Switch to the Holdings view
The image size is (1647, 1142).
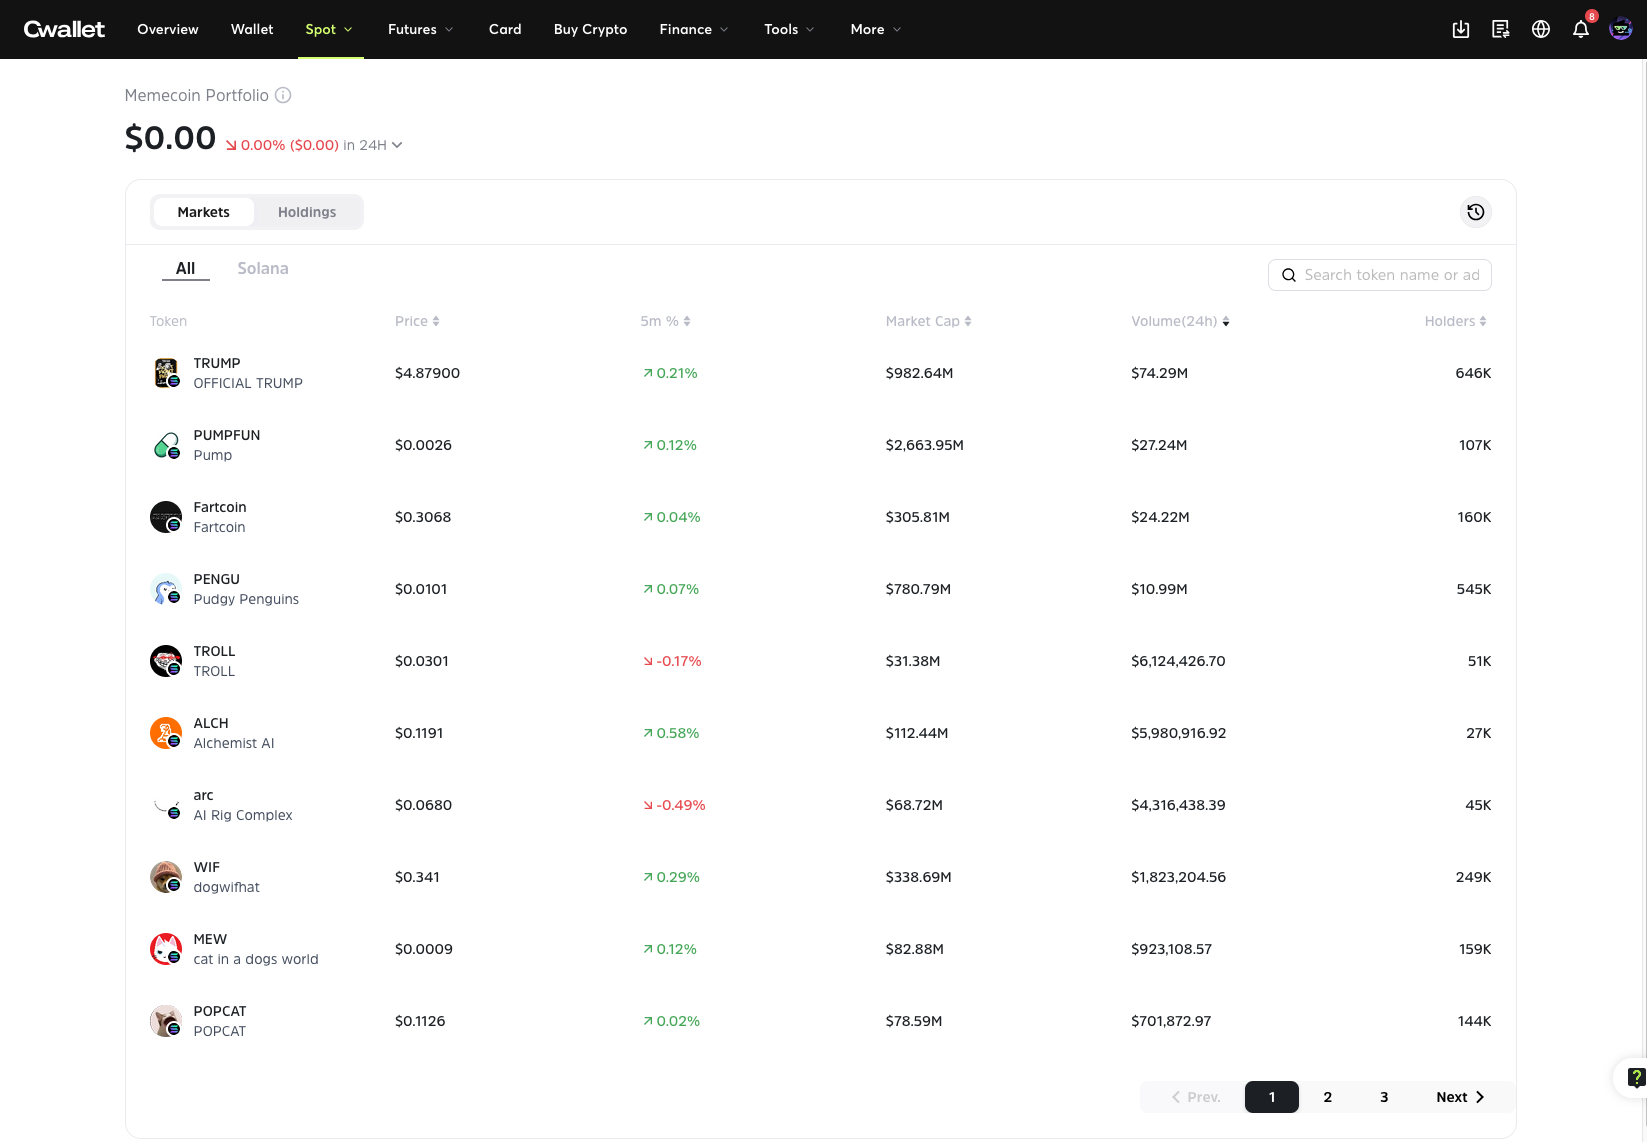point(307,212)
